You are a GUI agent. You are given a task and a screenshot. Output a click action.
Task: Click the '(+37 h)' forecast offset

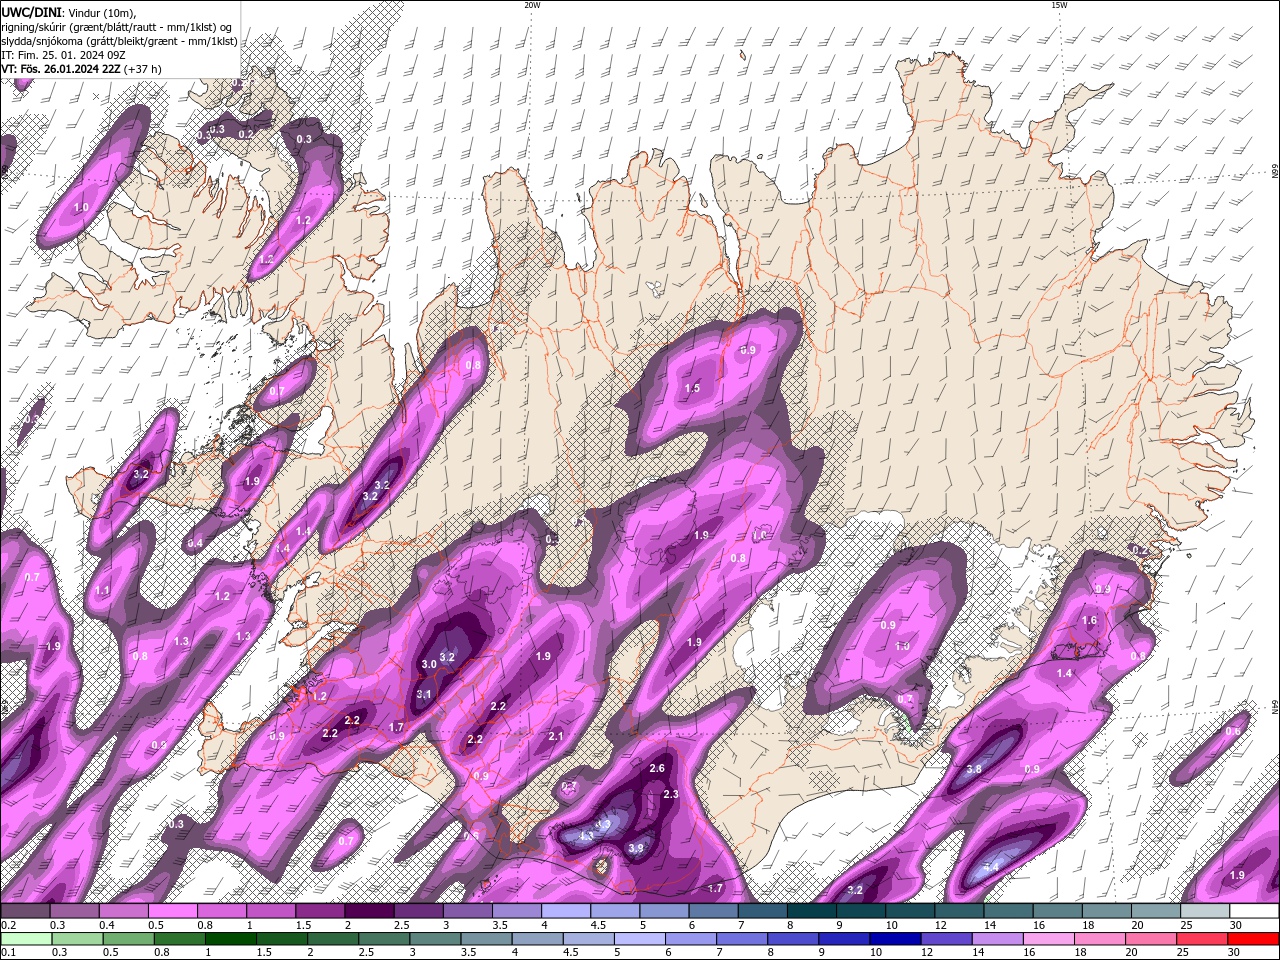[x=143, y=69]
